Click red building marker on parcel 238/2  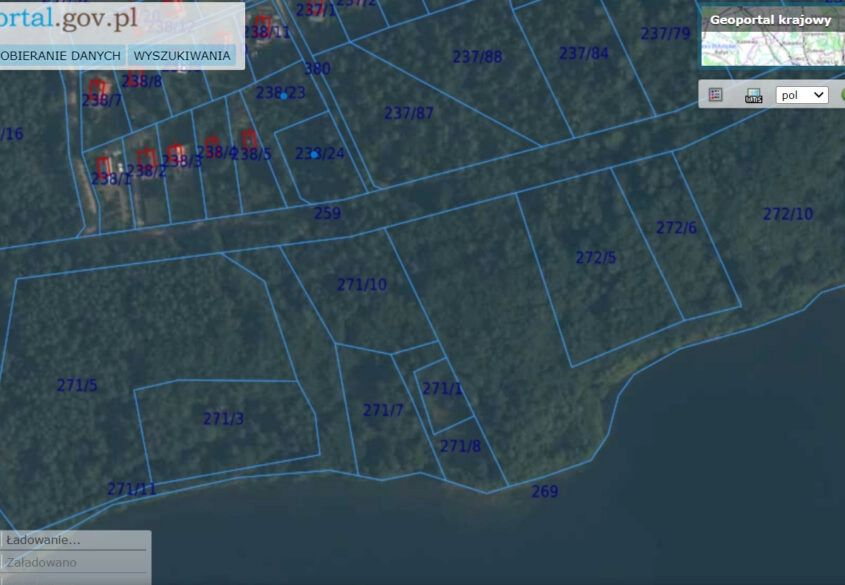click(147, 158)
